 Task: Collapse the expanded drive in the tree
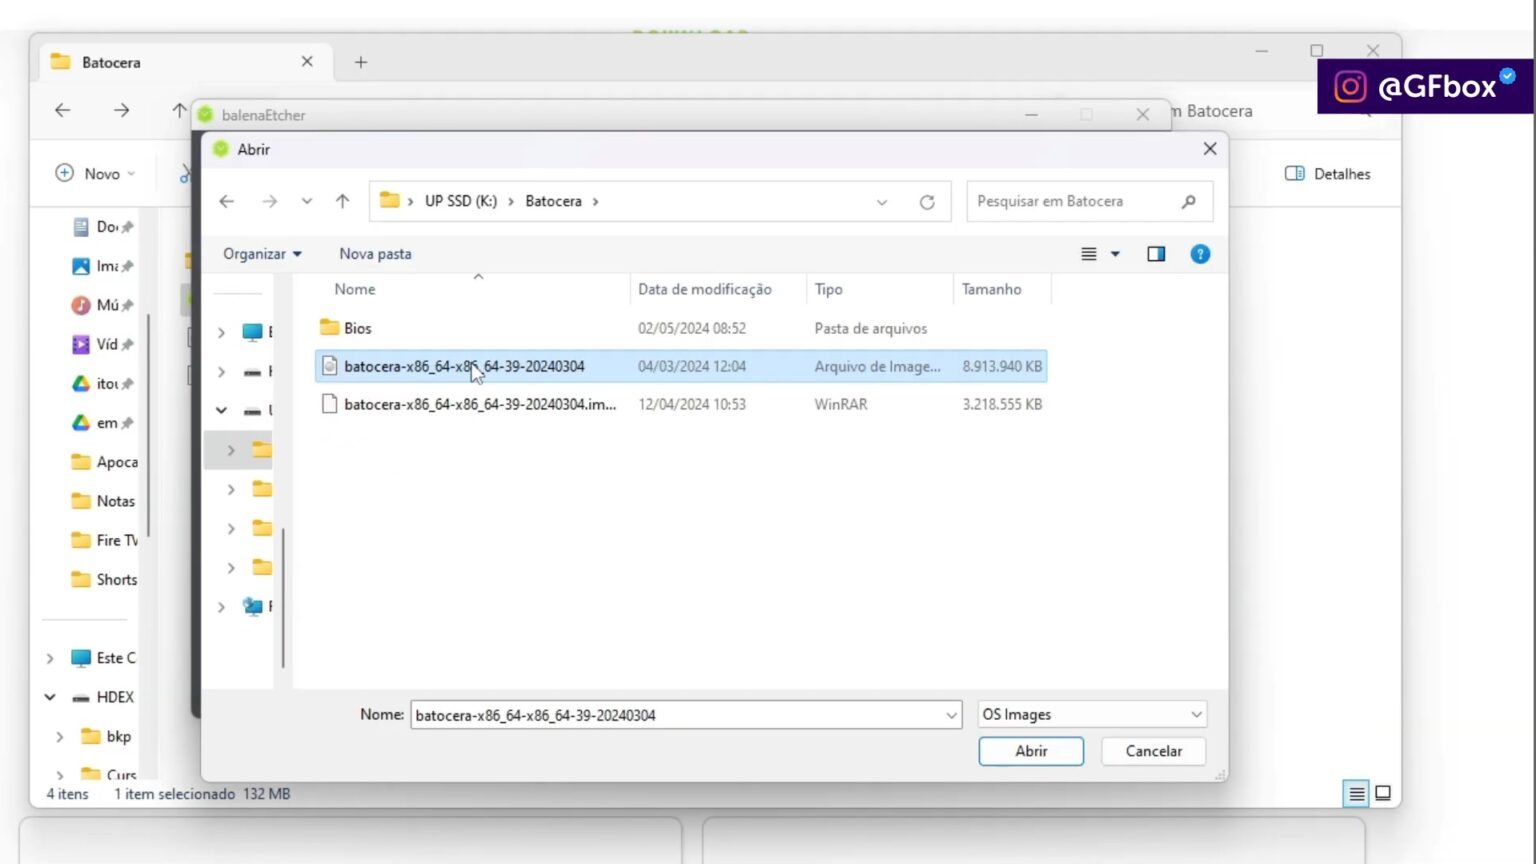point(221,410)
